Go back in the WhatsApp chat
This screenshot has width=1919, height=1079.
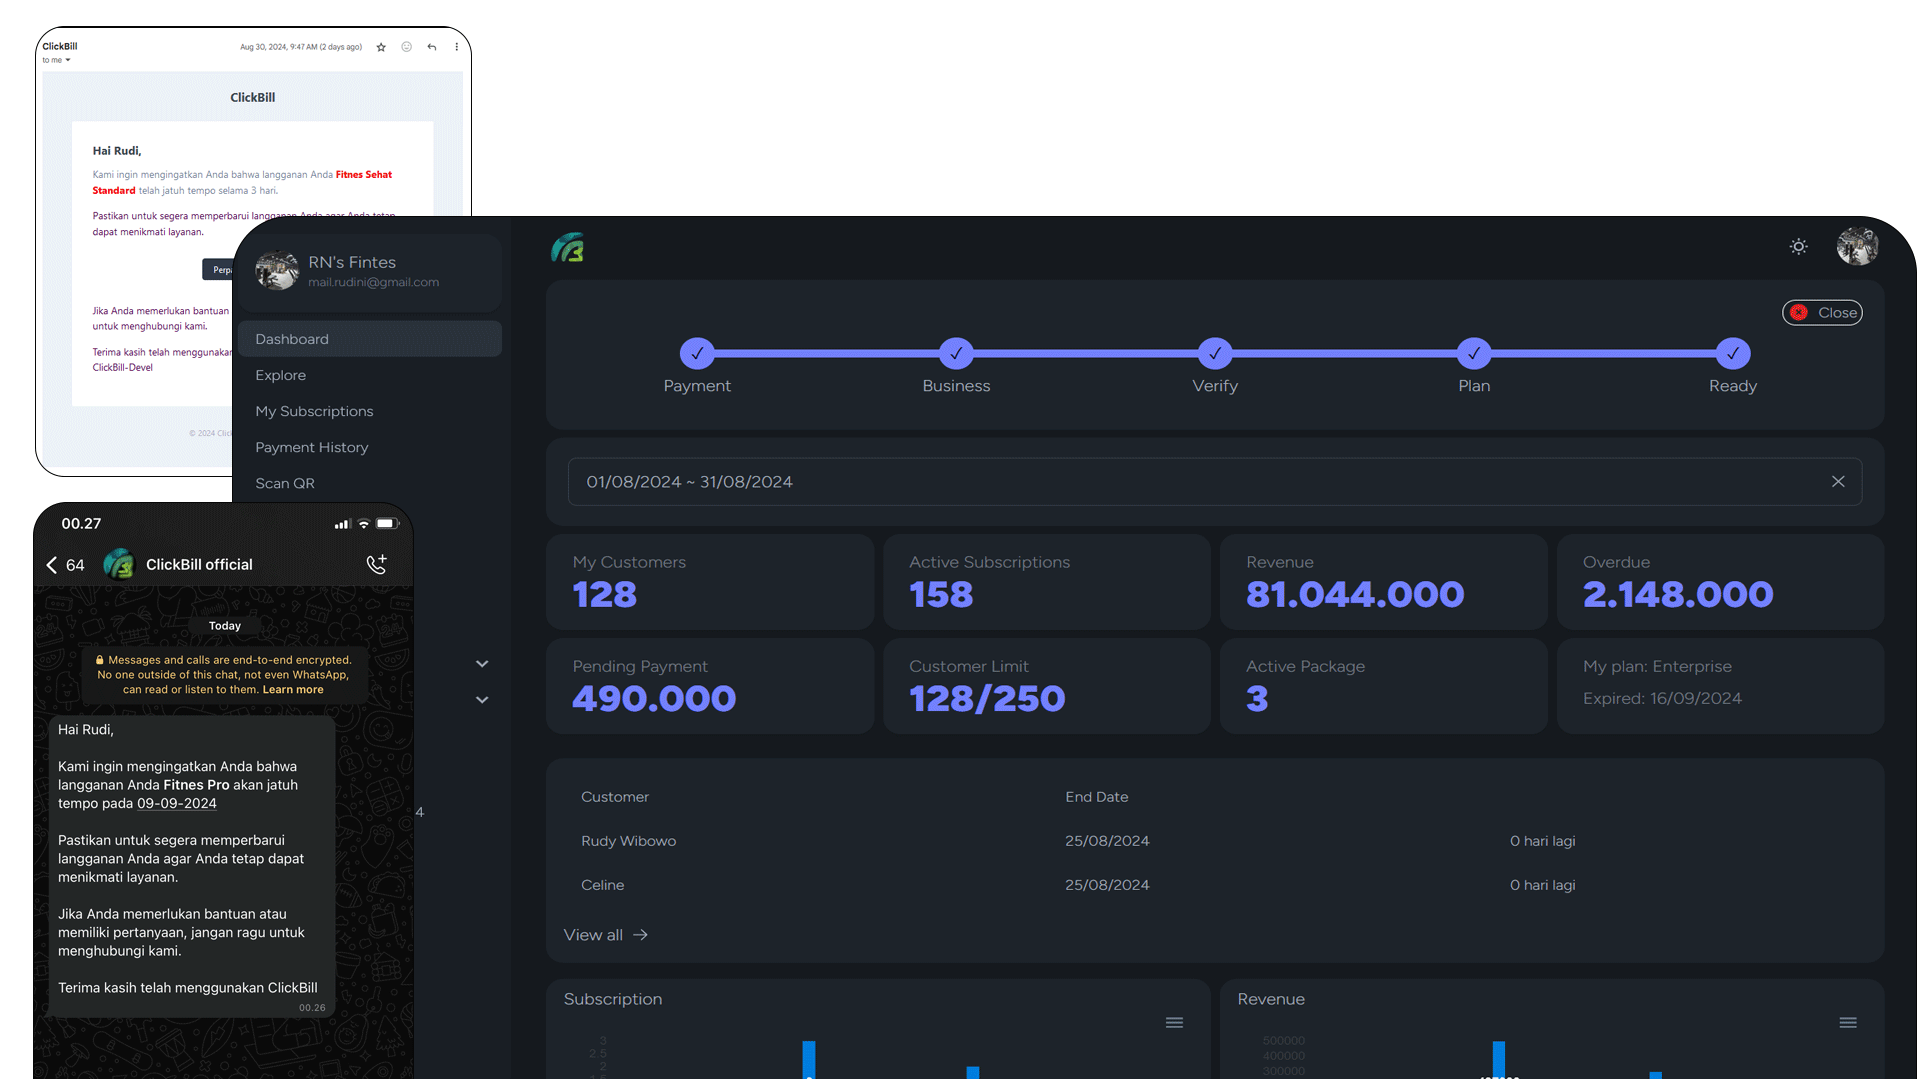[x=52, y=565]
